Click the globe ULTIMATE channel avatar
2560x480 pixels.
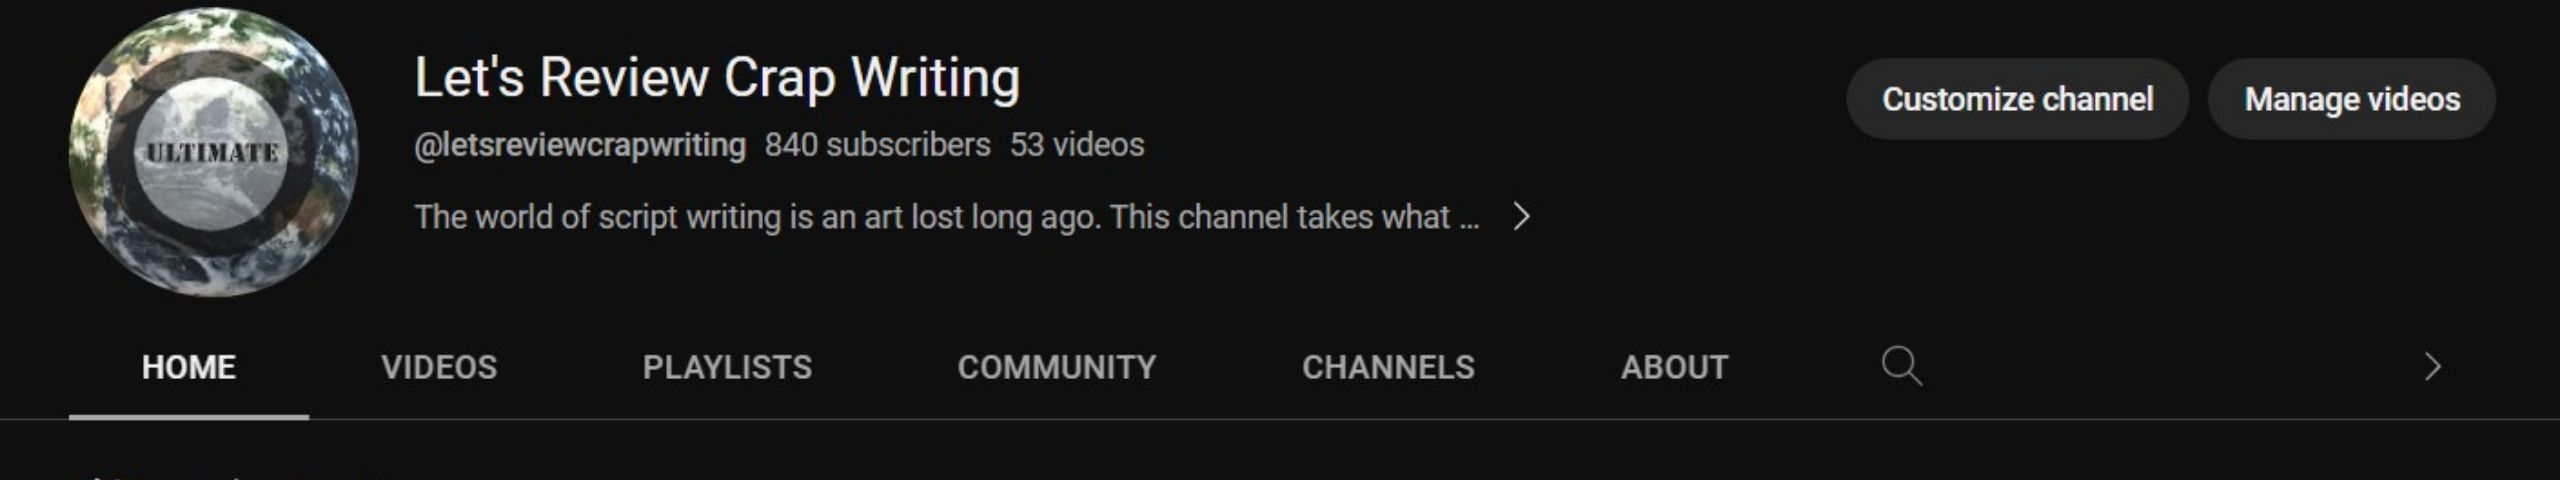213,152
